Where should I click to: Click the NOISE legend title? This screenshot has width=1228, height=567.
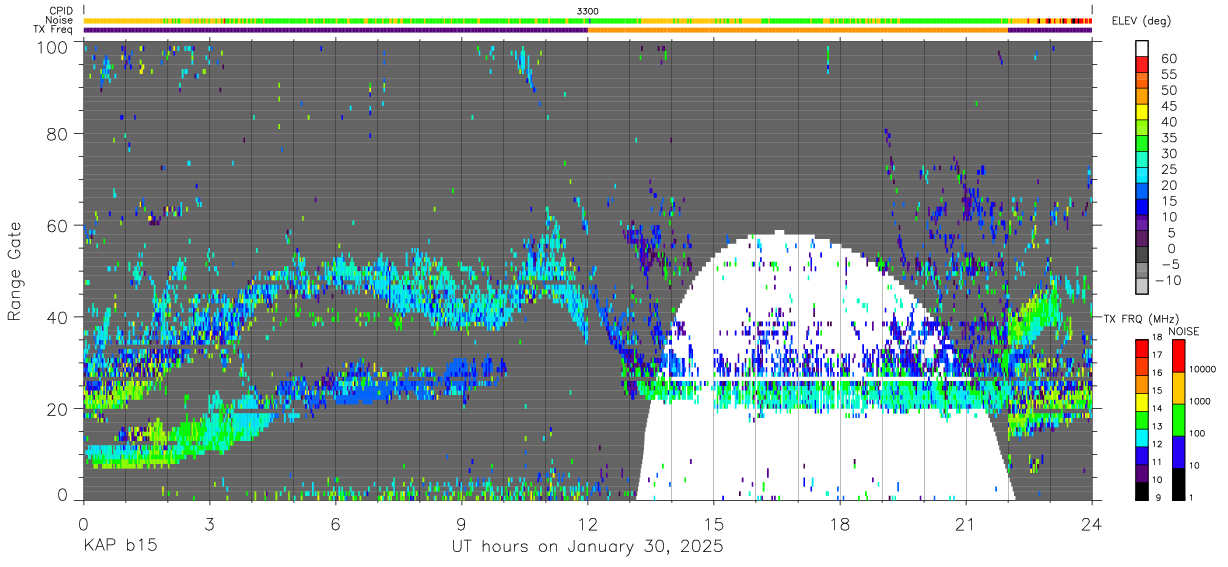click(1184, 331)
